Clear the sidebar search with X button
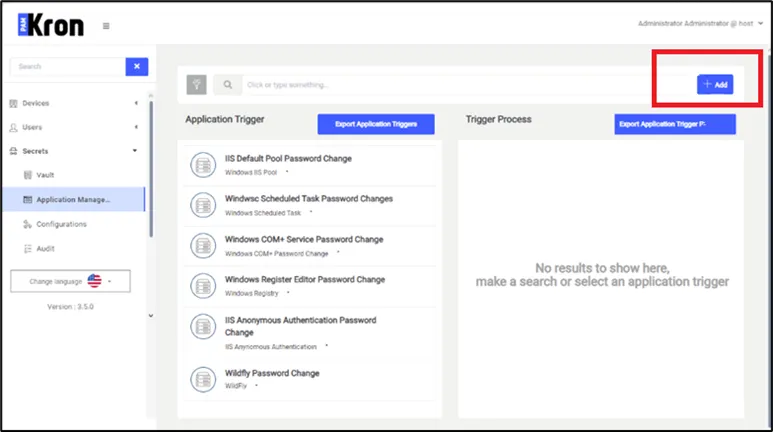 point(137,66)
